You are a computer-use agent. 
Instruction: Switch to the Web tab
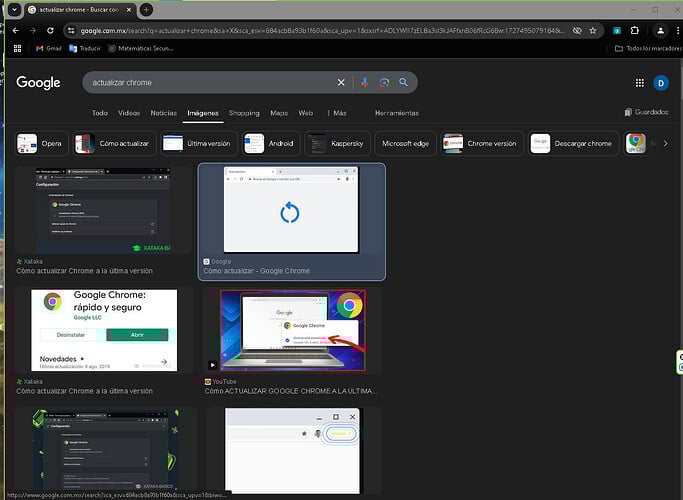[x=305, y=113]
